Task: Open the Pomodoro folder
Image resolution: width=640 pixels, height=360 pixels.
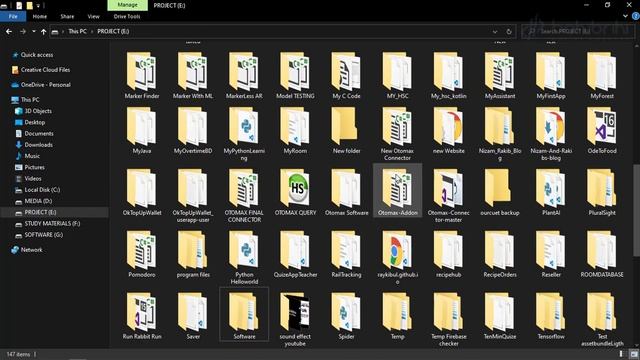Action: [142, 255]
